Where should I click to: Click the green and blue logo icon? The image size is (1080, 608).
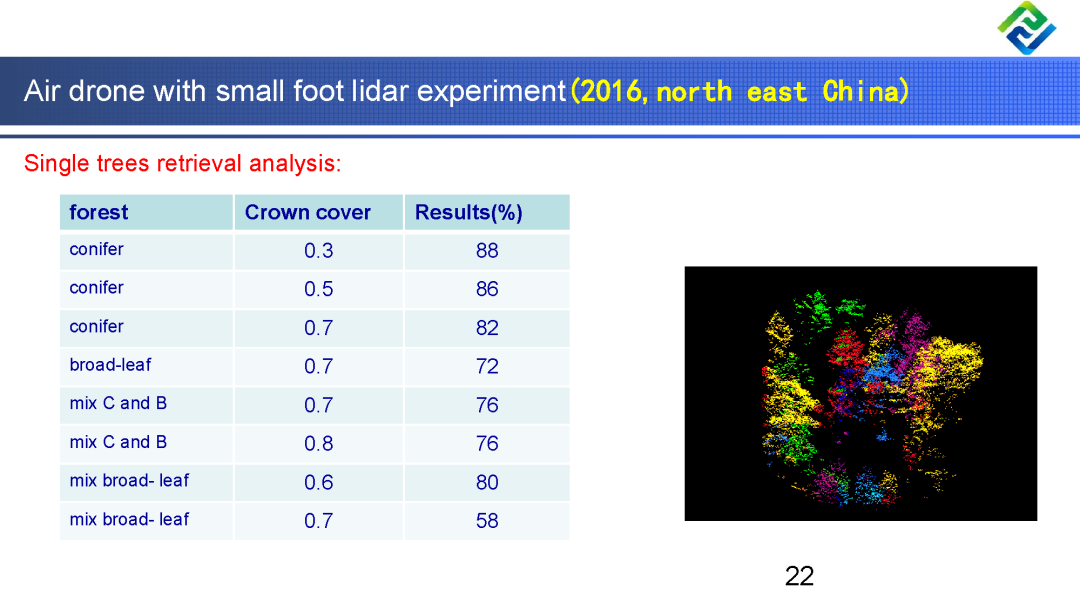(x=1026, y=28)
